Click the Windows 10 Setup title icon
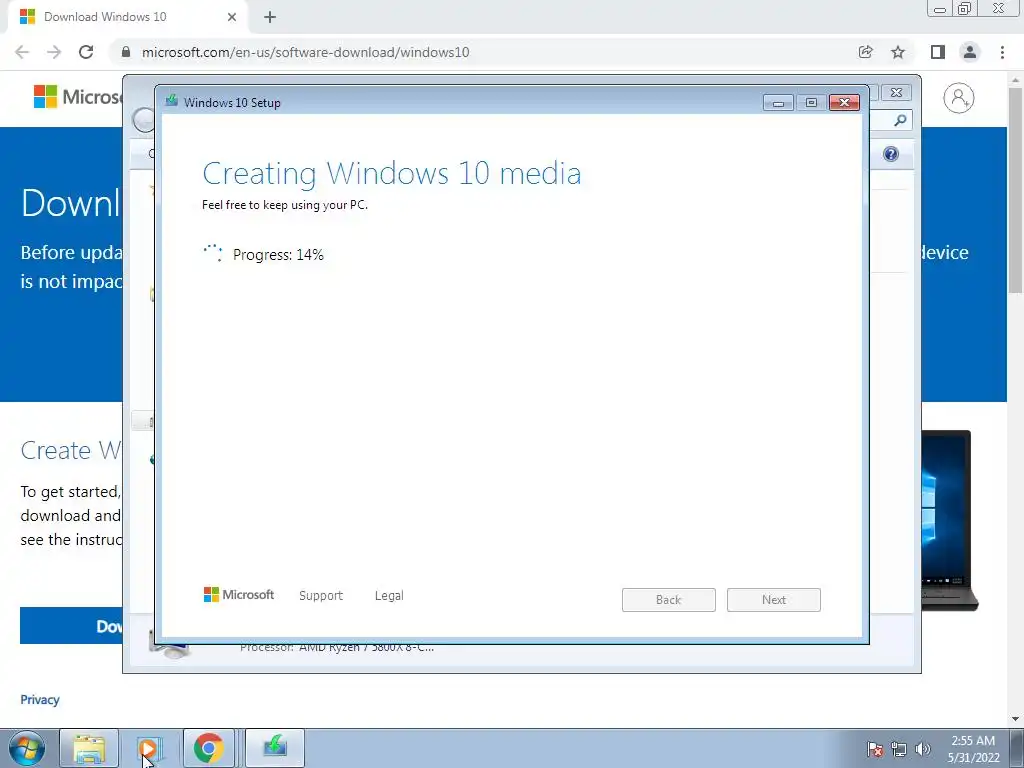This screenshot has width=1024, height=768. coord(172,101)
